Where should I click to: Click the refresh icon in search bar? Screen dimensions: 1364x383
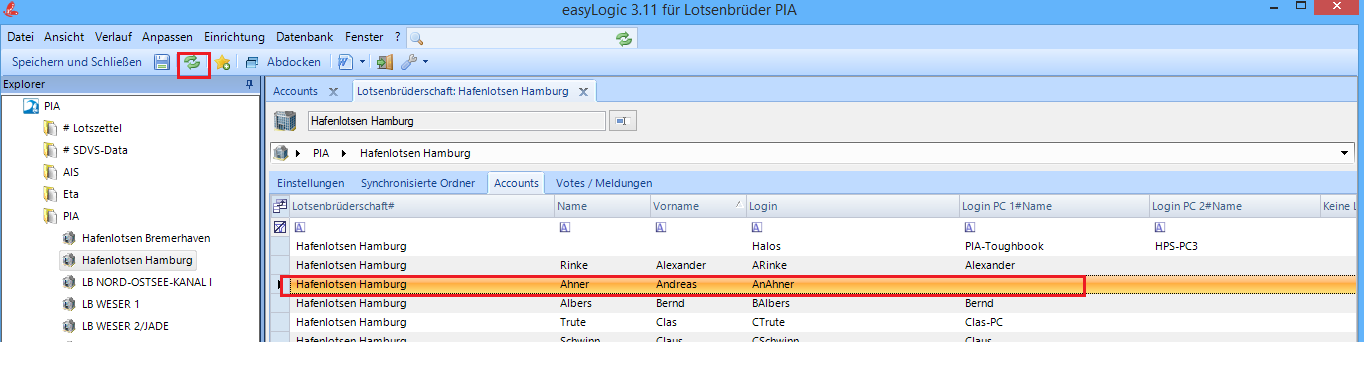624,37
